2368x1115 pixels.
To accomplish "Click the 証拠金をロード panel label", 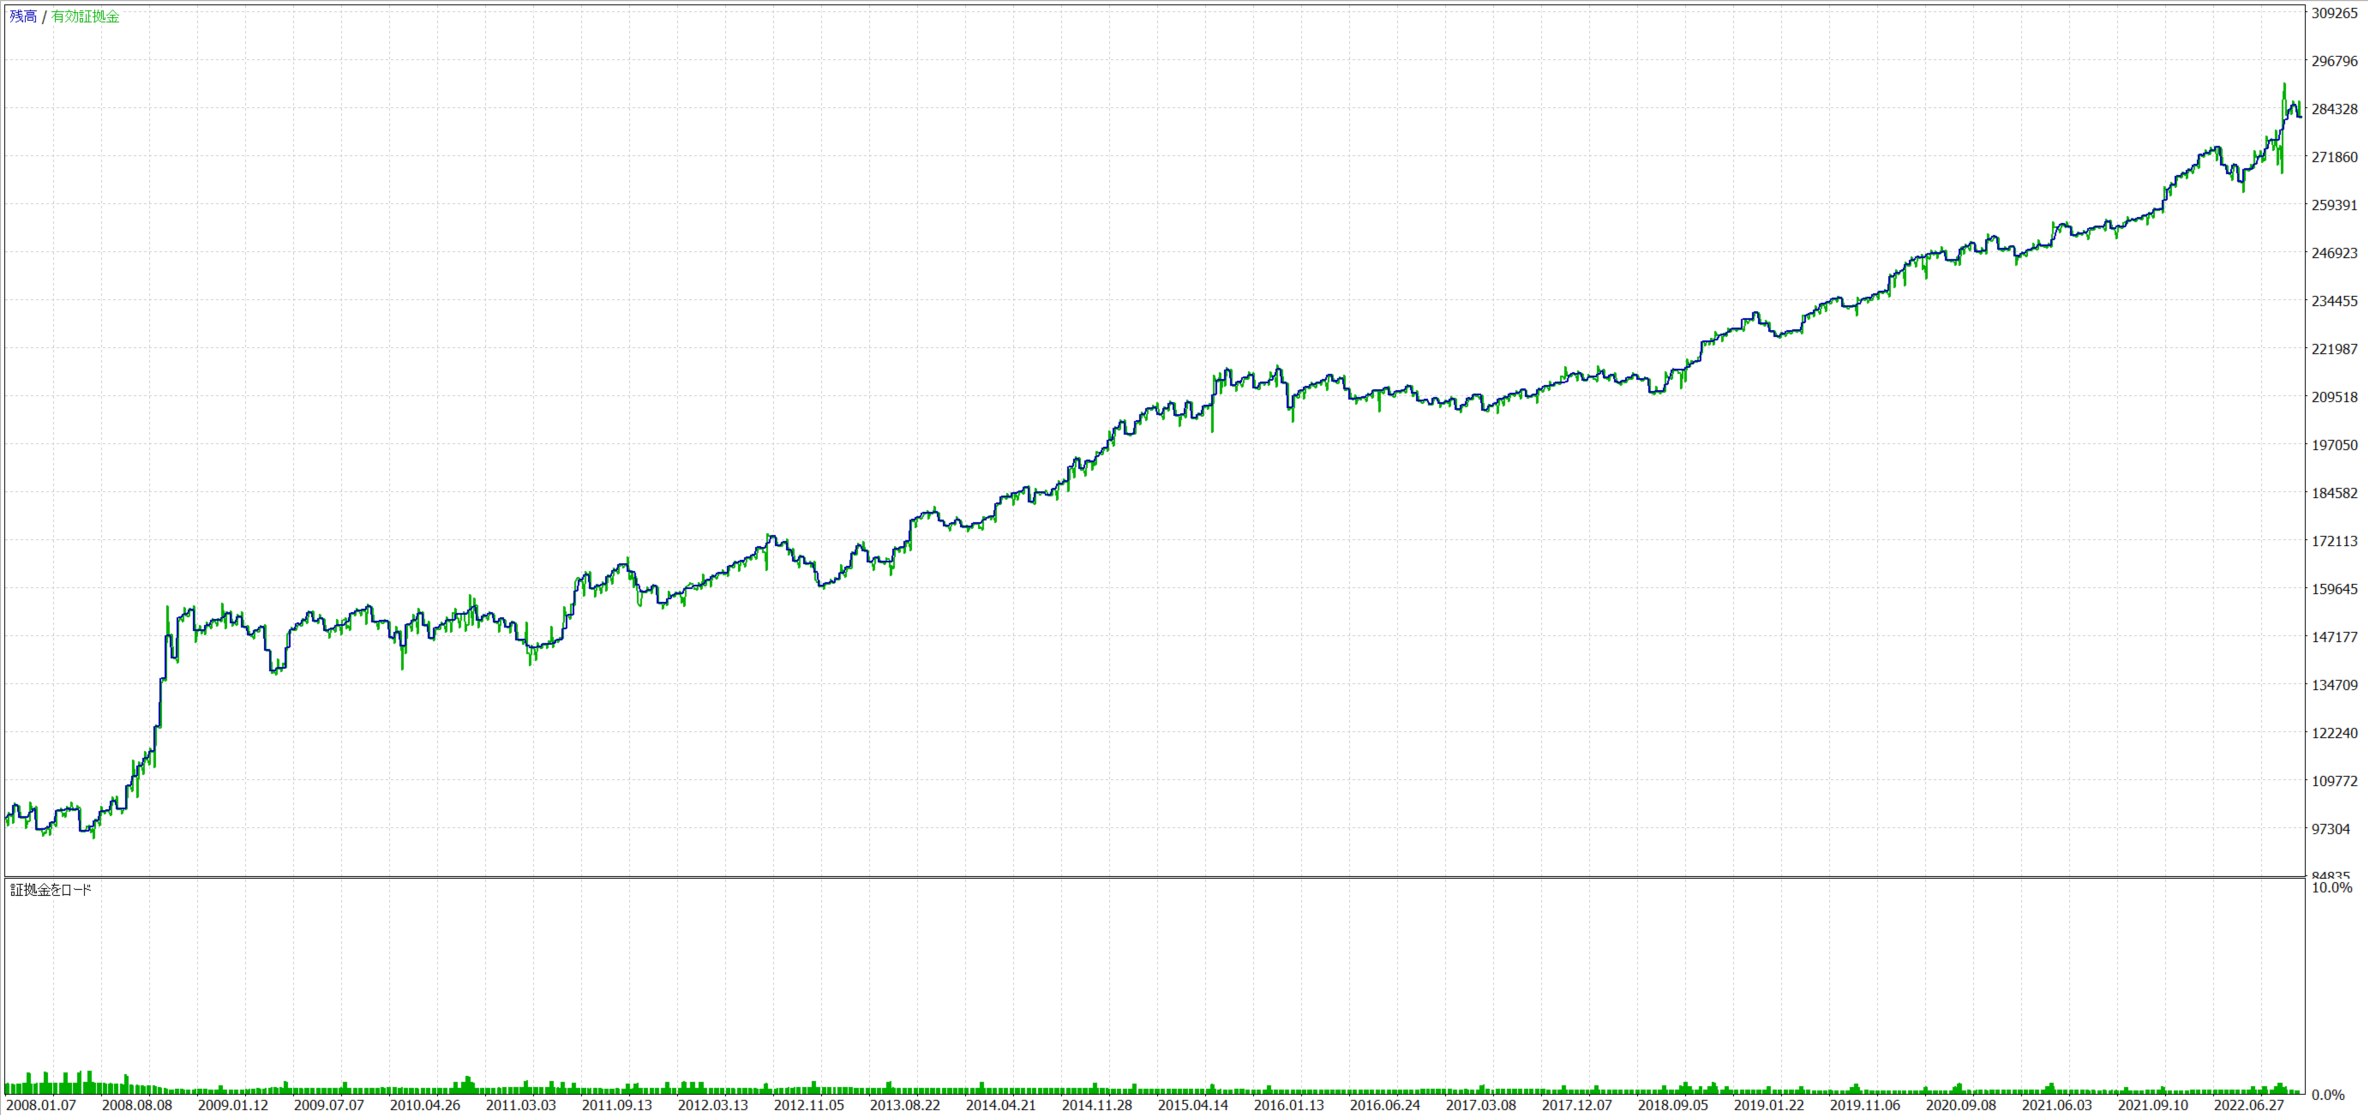I will pyautogui.click(x=51, y=890).
